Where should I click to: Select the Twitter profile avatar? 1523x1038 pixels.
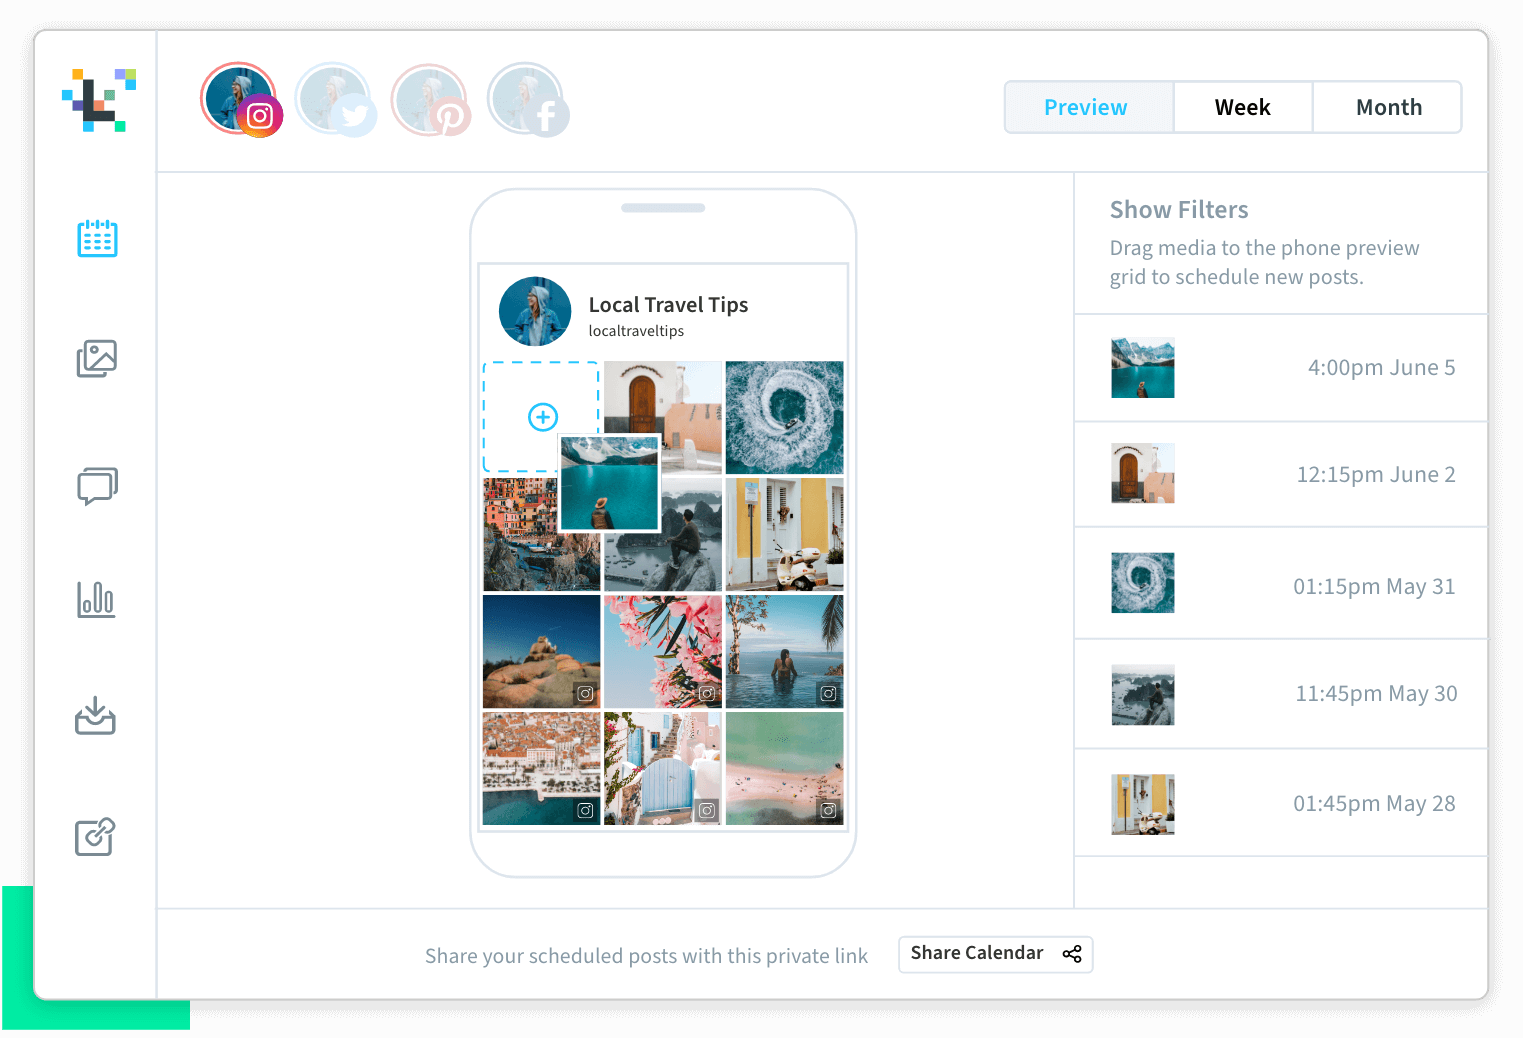(335, 100)
